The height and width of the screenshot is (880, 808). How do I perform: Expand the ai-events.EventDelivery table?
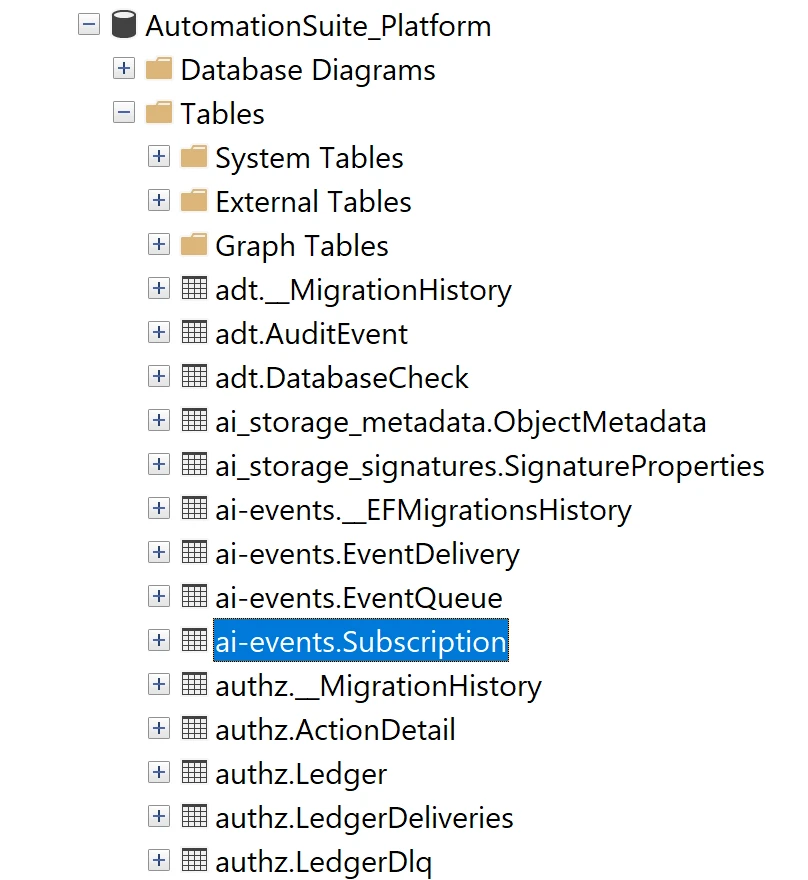pyautogui.click(x=159, y=553)
